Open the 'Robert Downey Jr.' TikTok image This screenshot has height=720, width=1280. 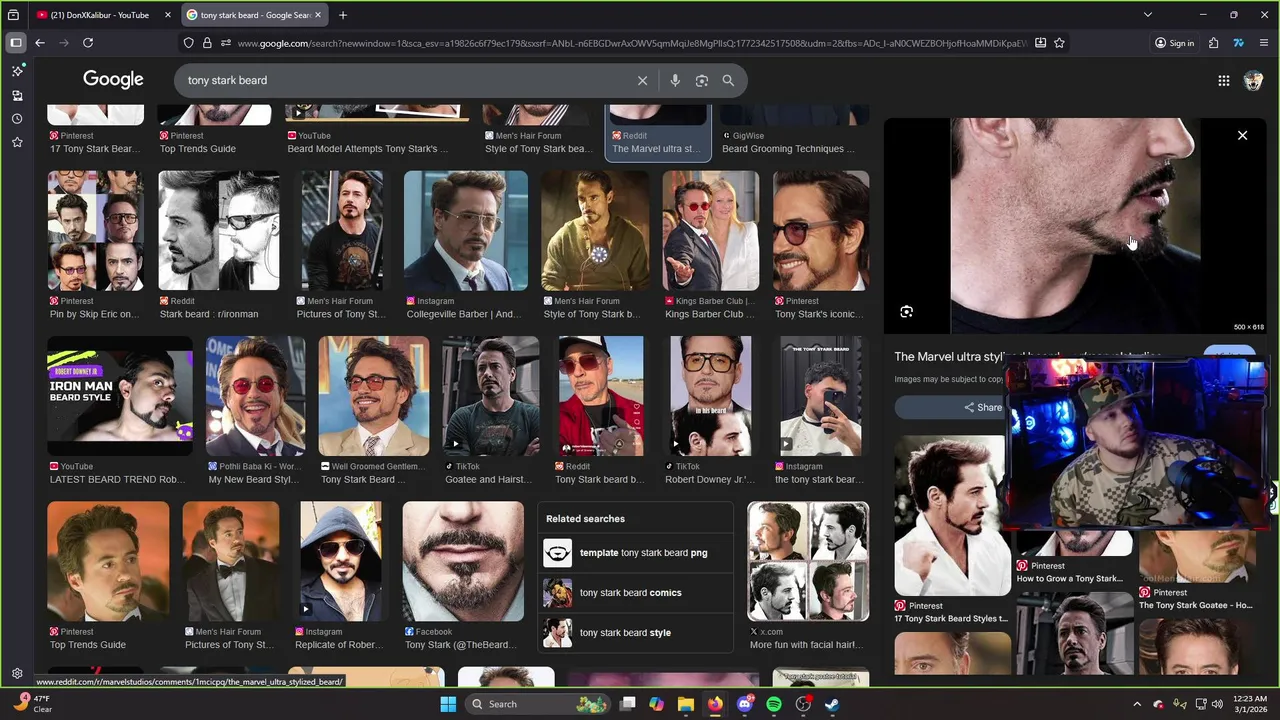(x=711, y=396)
